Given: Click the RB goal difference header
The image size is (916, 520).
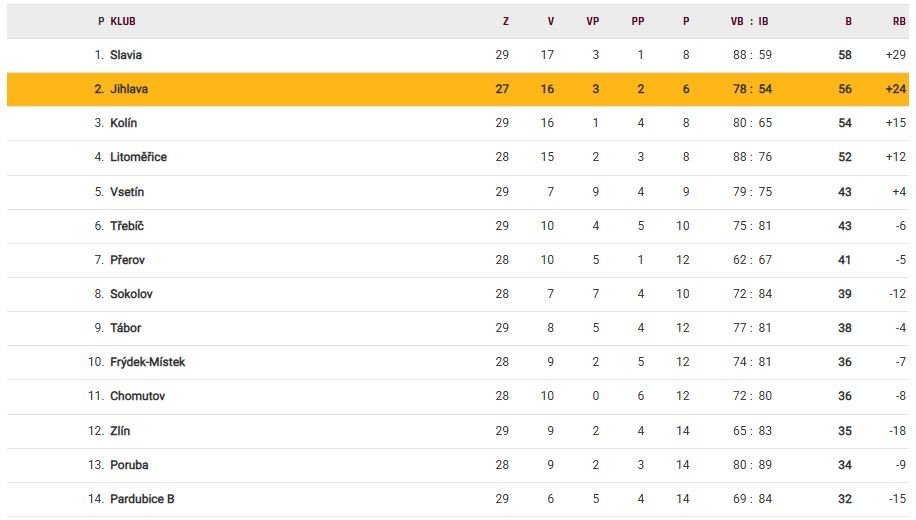Looking at the screenshot, I should coord(899,21).
